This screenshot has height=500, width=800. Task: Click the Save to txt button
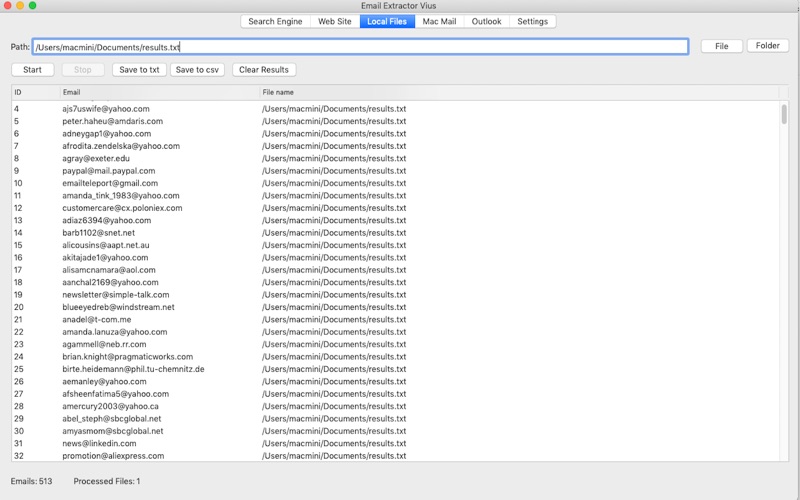(x=139, y=70)
